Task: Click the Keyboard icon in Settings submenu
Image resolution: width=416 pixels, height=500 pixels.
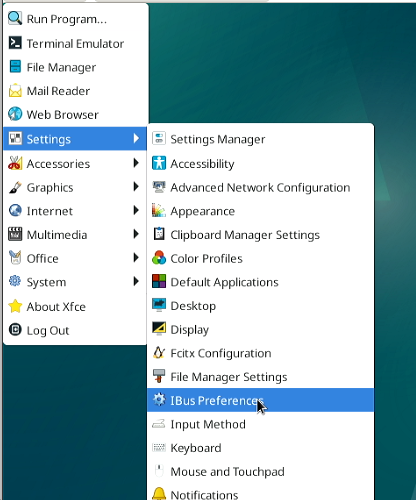Action: coord(159,448)
